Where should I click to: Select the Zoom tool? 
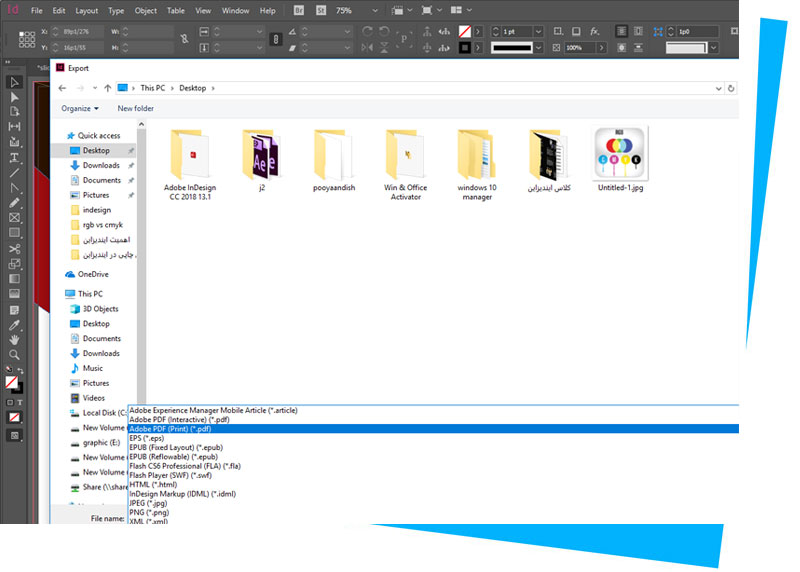coord(14,355)
